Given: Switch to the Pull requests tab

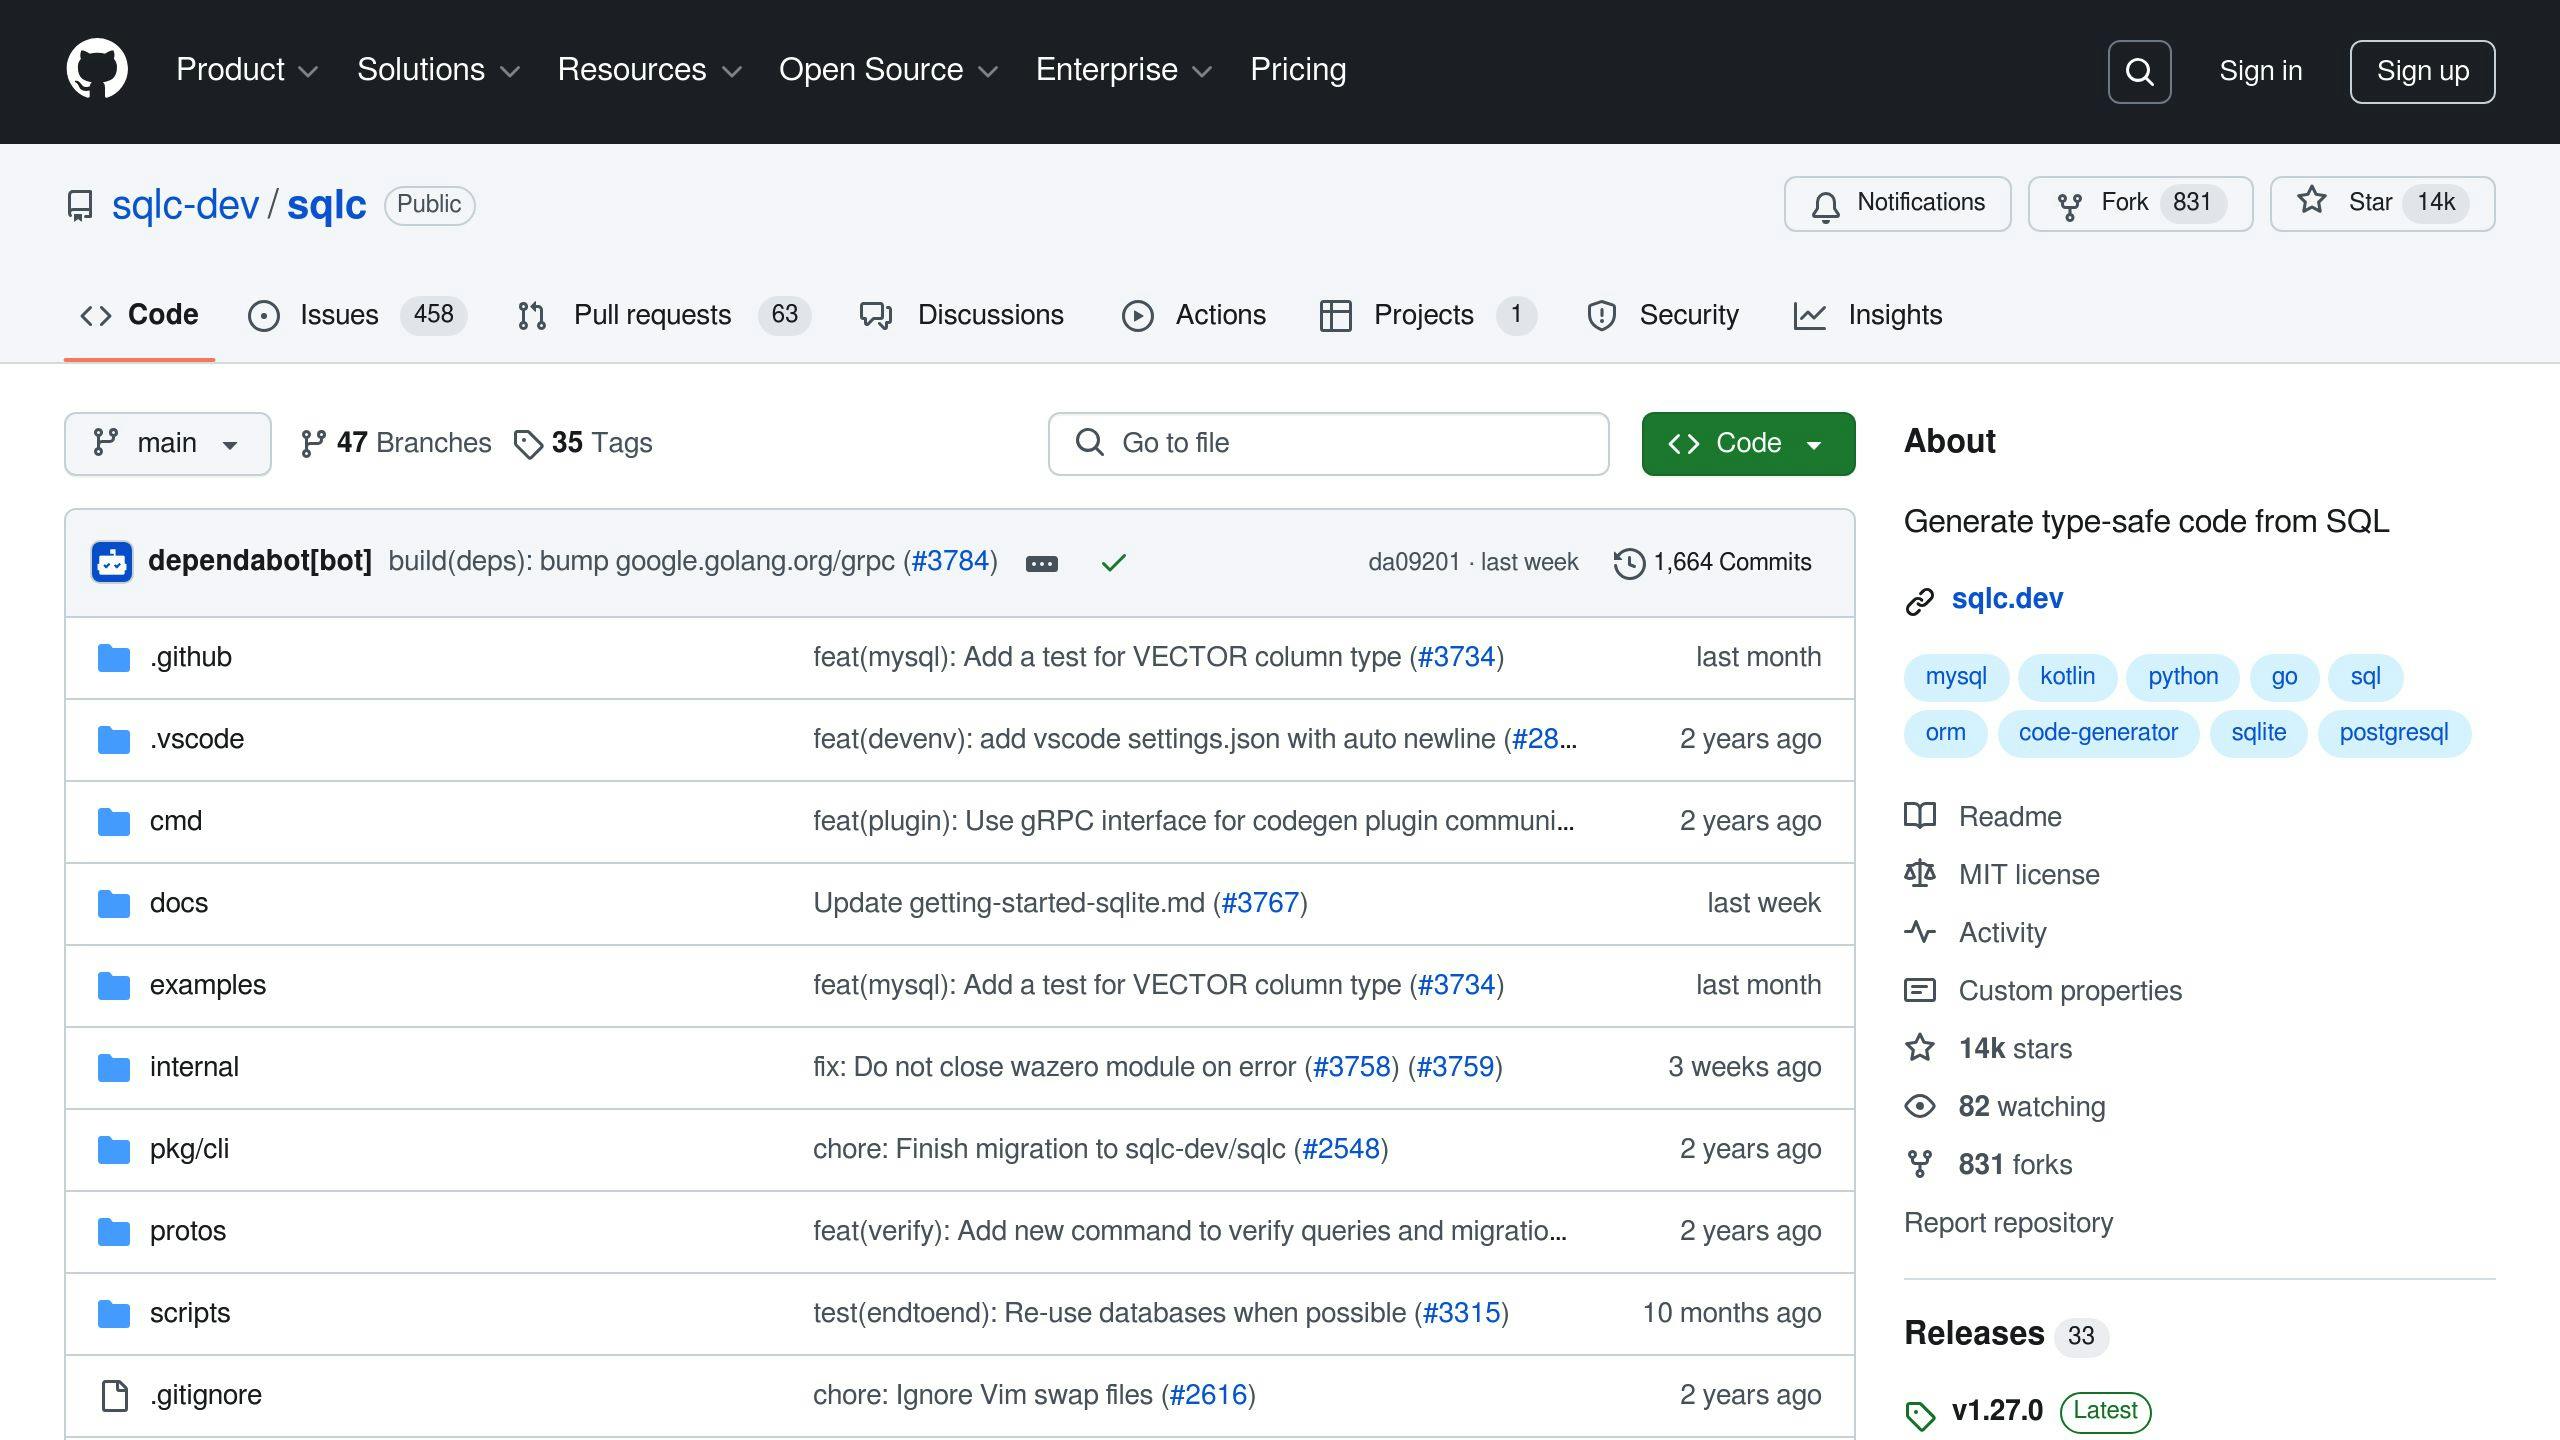Looking at the screenshot, I should 664,315.
